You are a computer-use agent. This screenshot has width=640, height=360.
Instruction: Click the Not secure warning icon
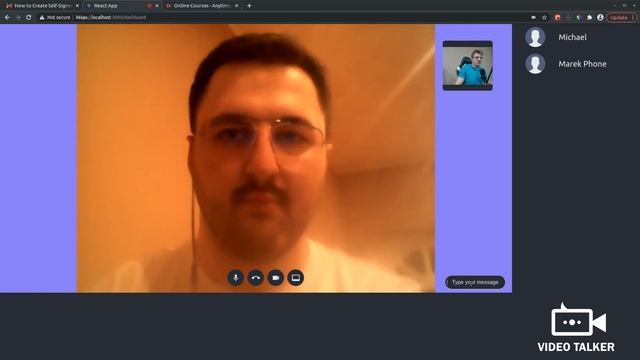(x=42, y=18)
